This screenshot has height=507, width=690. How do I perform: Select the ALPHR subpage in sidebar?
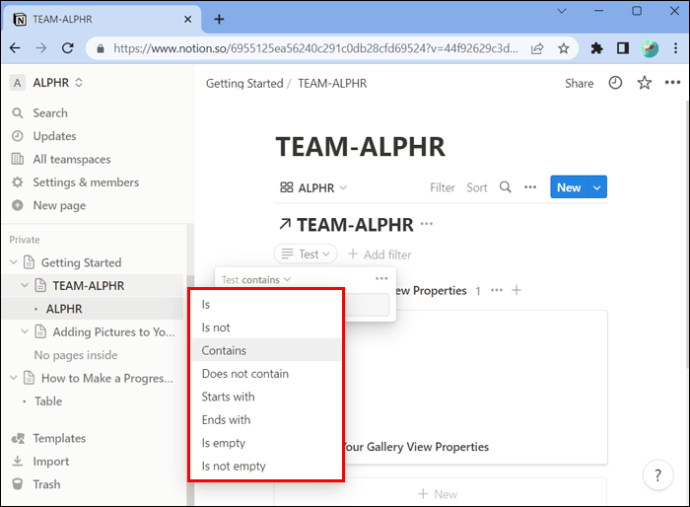click(64, 309)
